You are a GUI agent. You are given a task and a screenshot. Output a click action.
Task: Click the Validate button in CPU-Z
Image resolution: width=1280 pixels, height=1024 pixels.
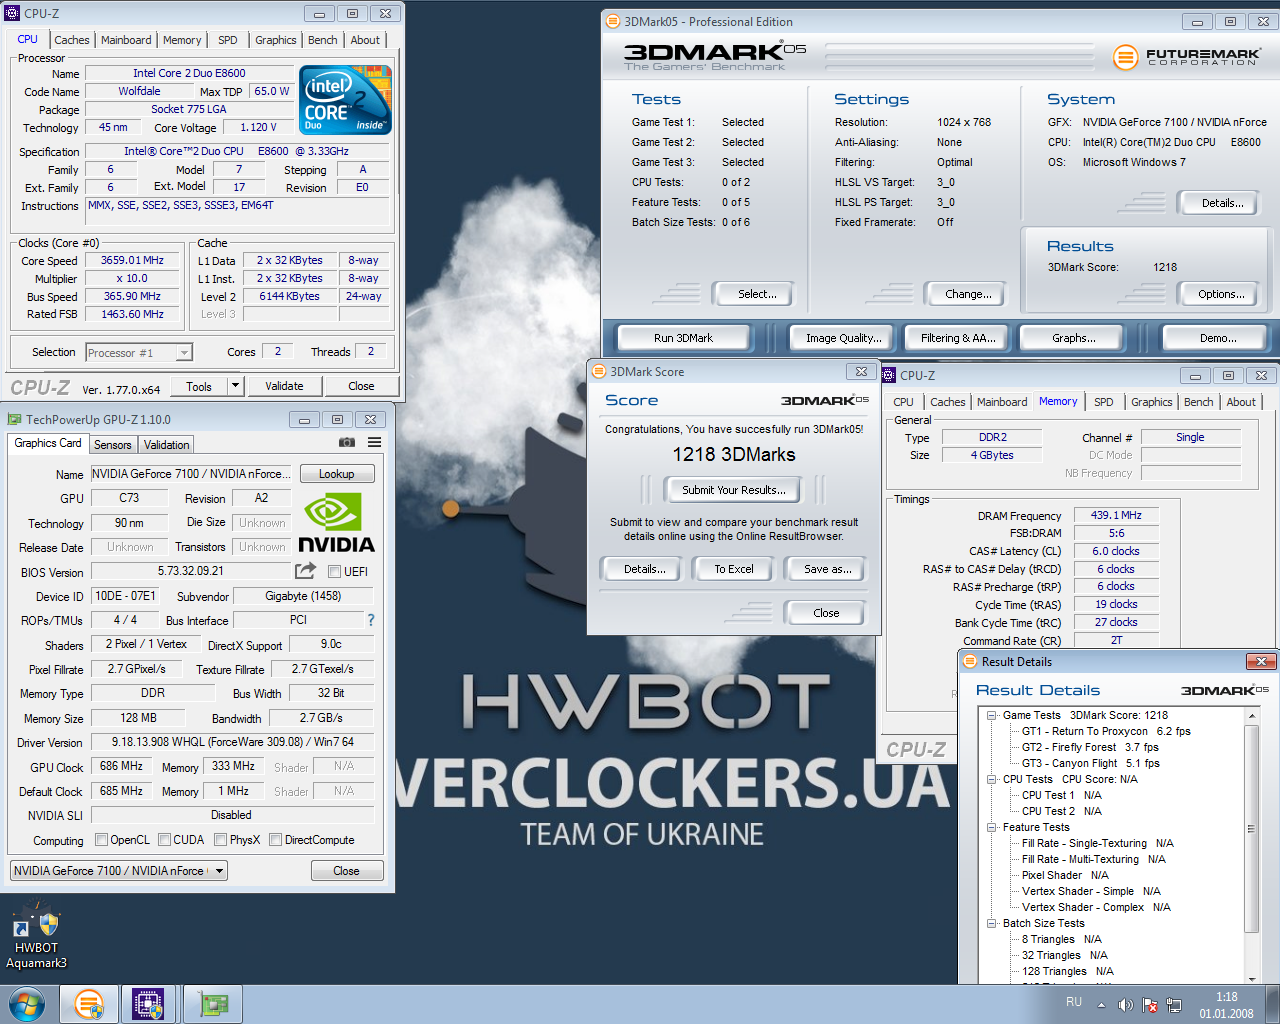tap(284, 386)
